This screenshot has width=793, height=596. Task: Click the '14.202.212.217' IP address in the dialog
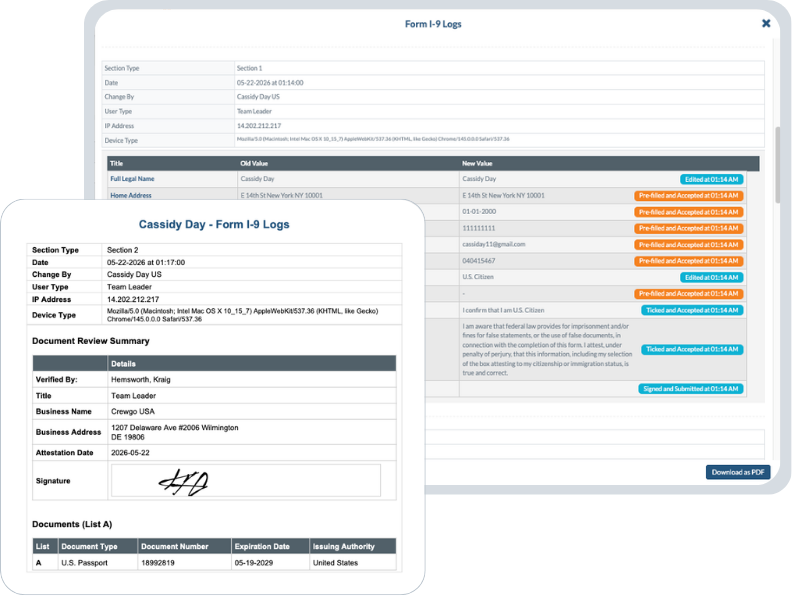click(x=259, y=125)
